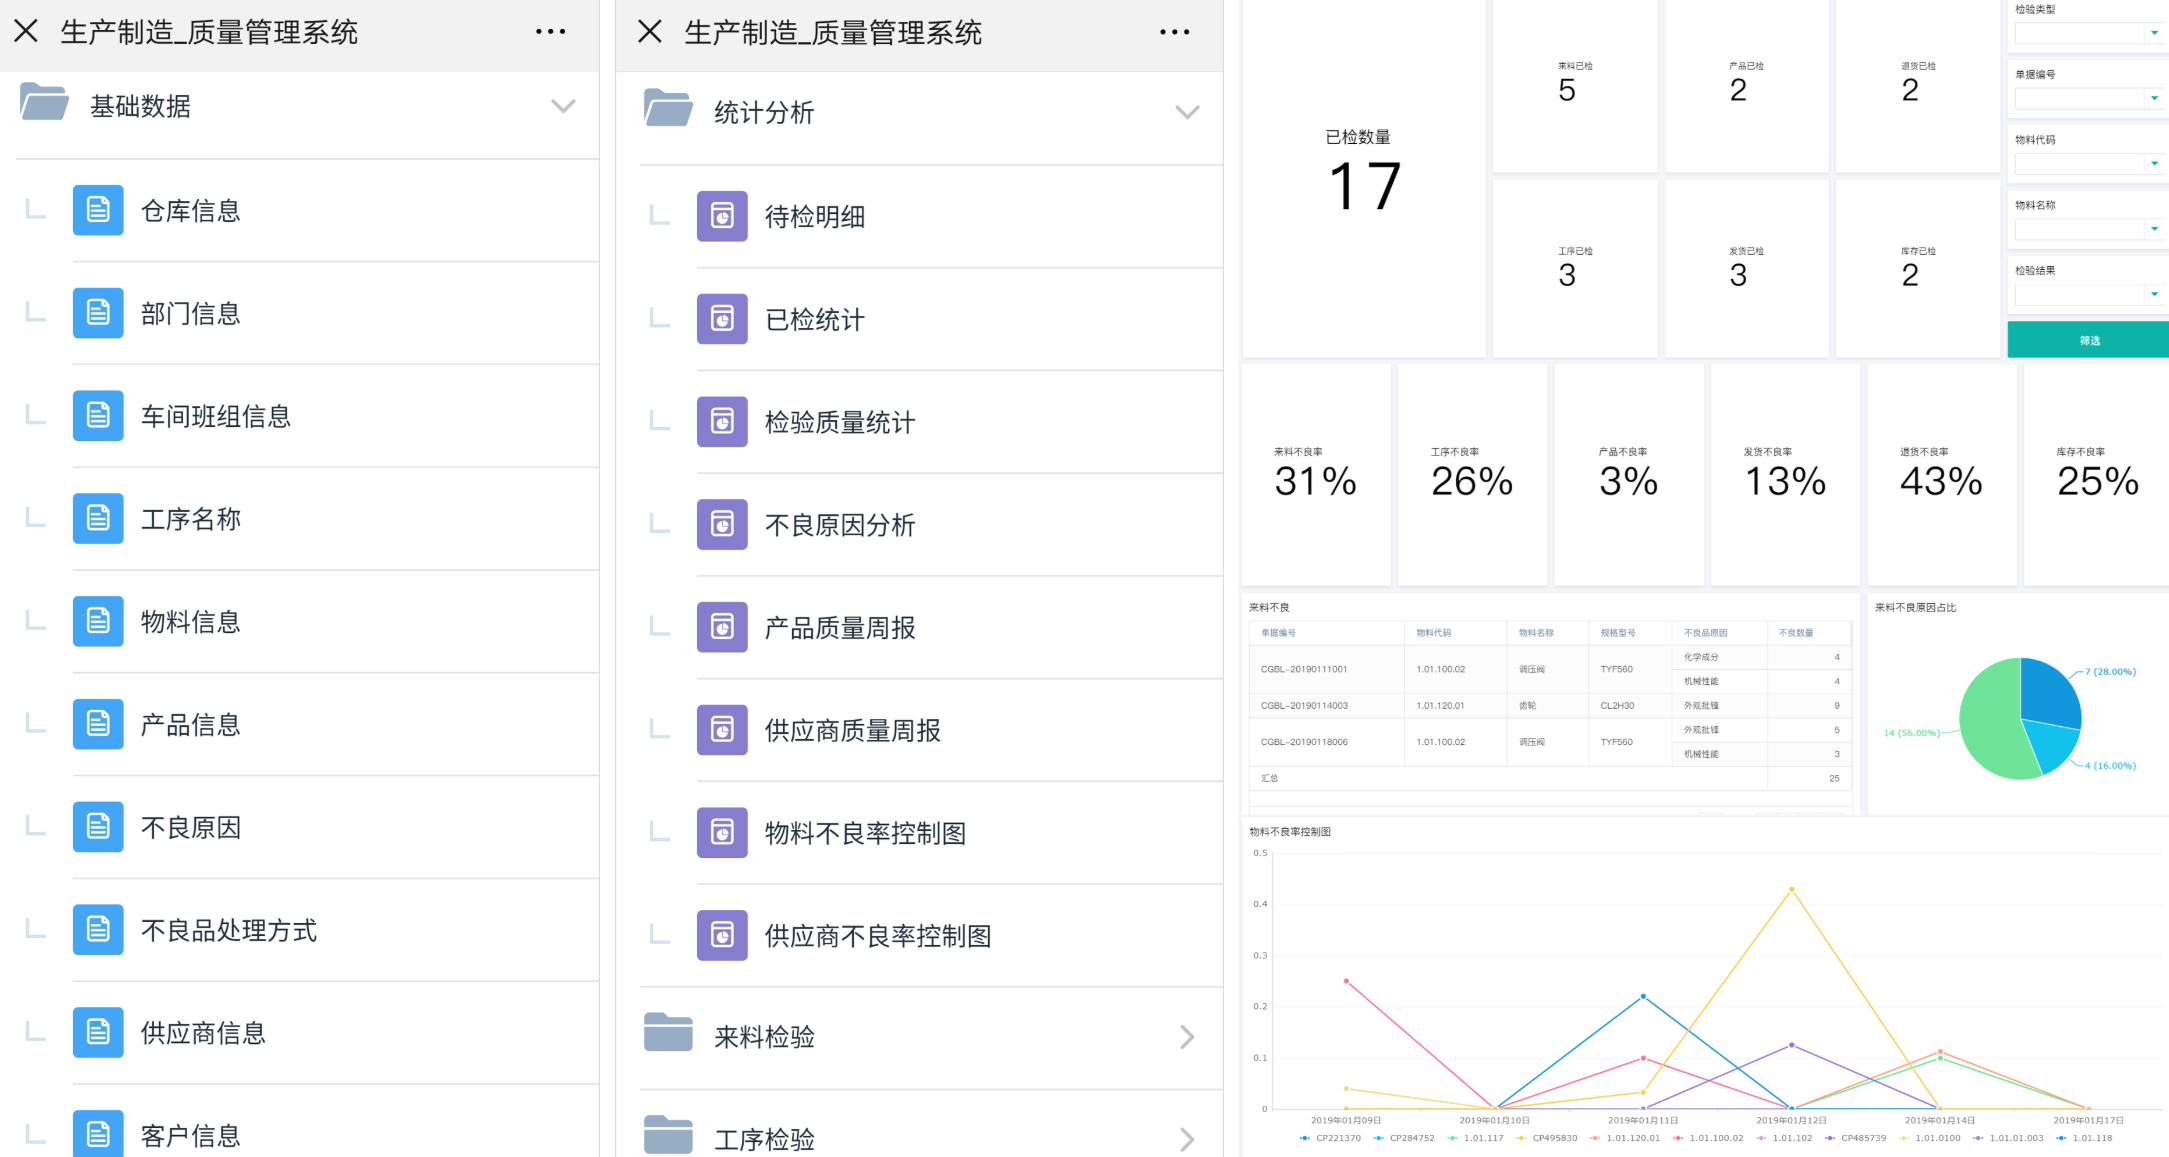This screenshot has height=1157, width=2169.
Task: Click the 工序检验 folder icon
Action: coord(668,1136)
